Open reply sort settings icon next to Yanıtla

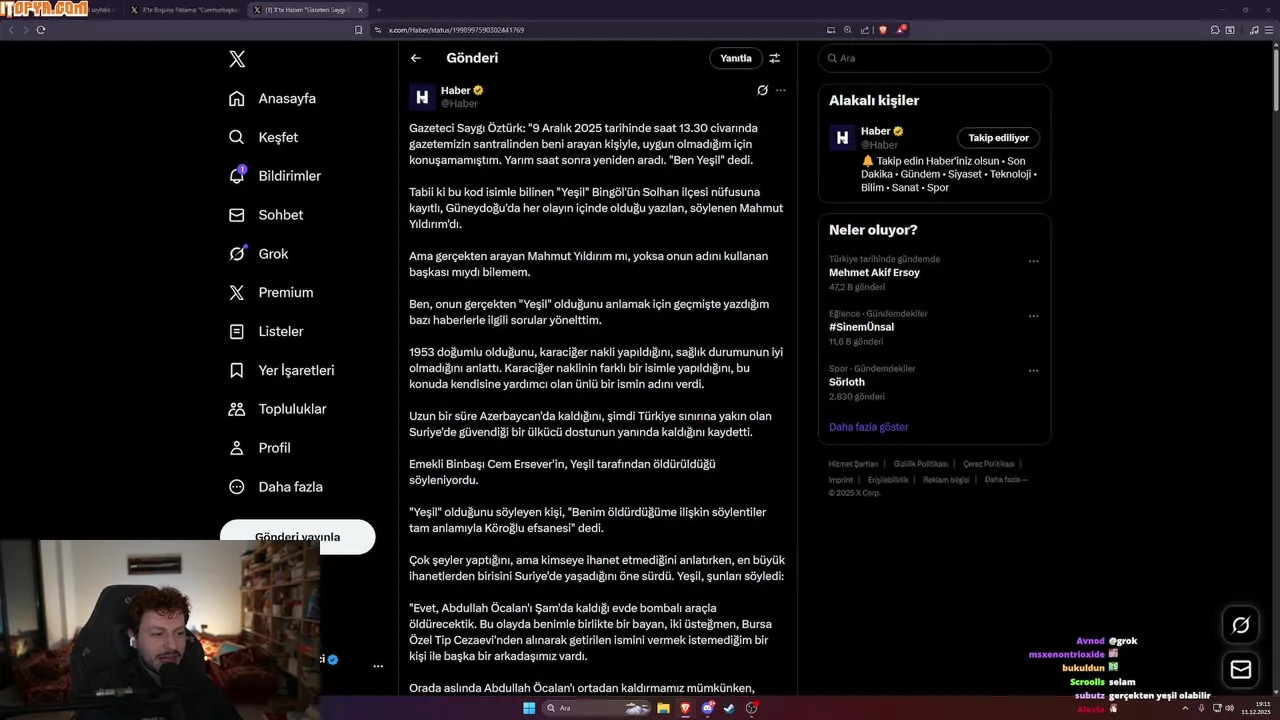click(775, 58)
